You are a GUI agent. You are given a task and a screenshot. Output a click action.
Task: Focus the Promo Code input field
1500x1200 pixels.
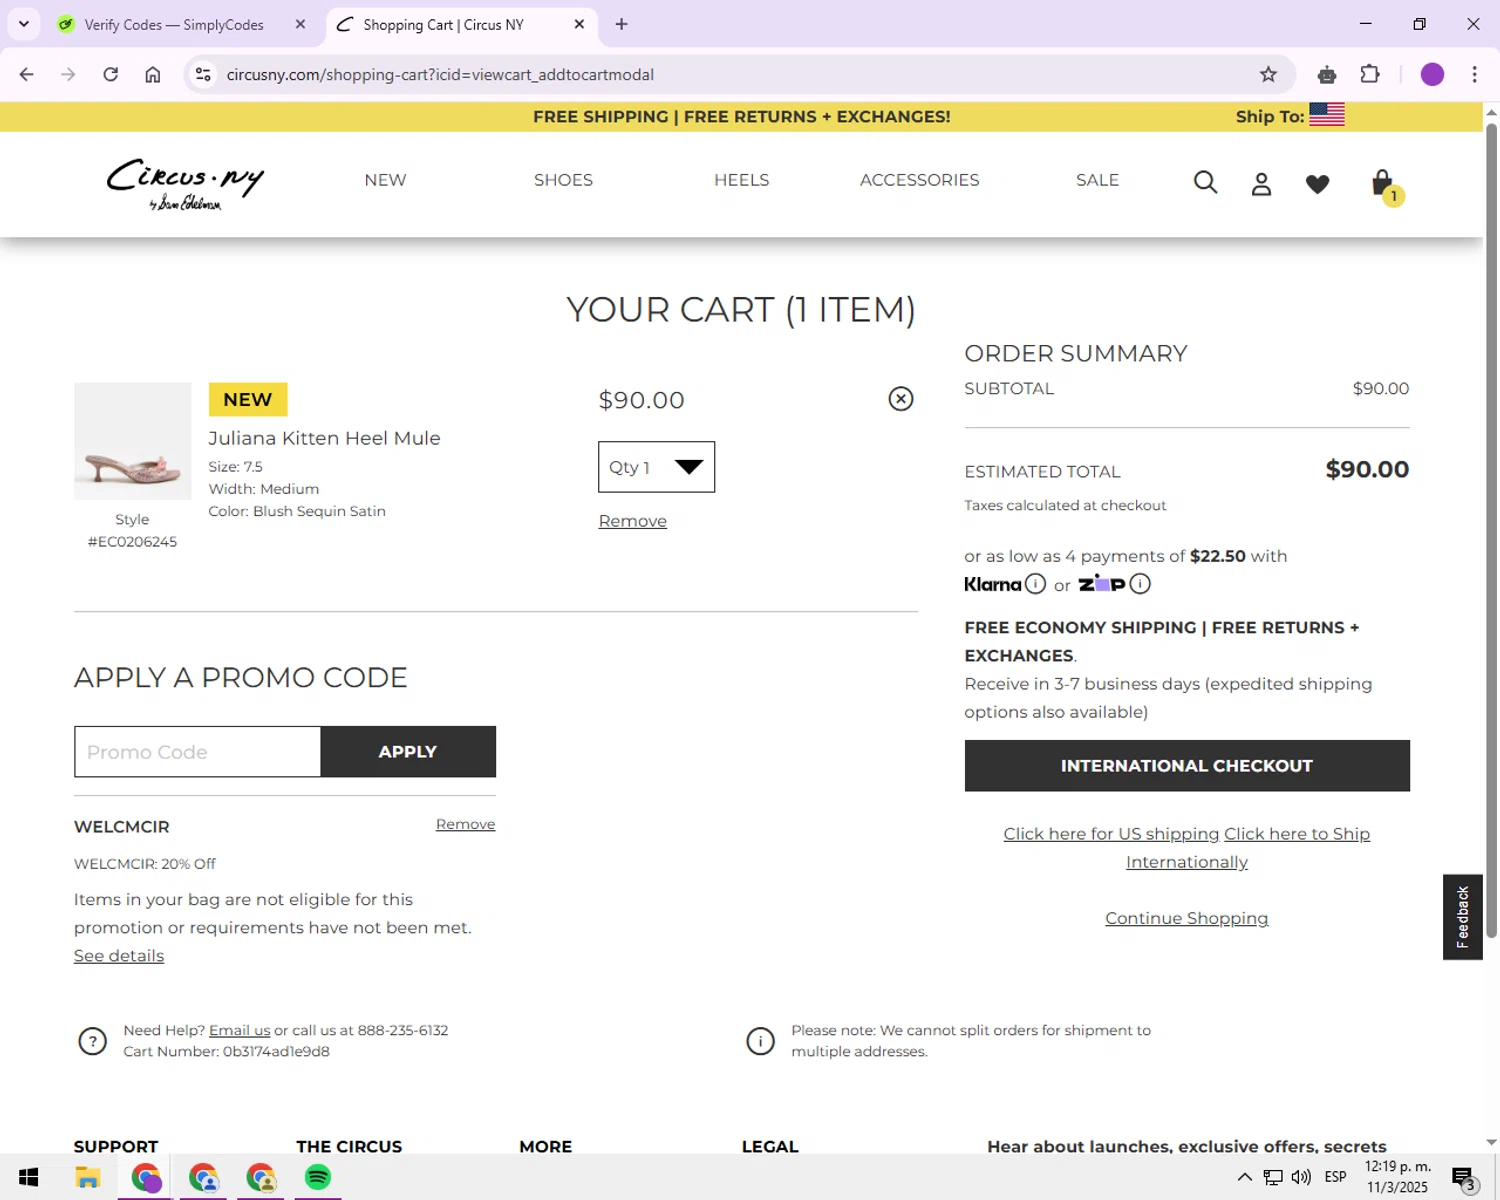(x=198, y=752)
